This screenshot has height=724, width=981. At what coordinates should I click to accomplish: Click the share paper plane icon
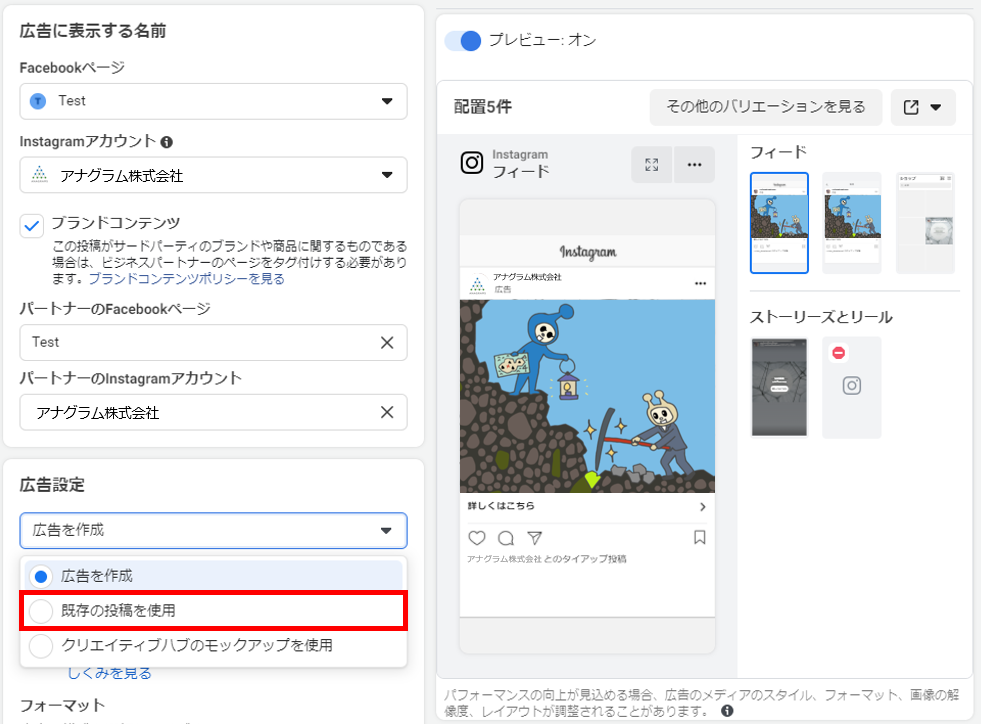[x=535, y=538]
